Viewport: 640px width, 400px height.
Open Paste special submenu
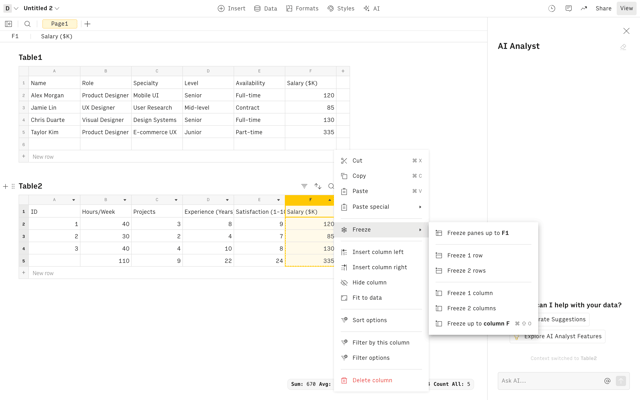(381, 207)
